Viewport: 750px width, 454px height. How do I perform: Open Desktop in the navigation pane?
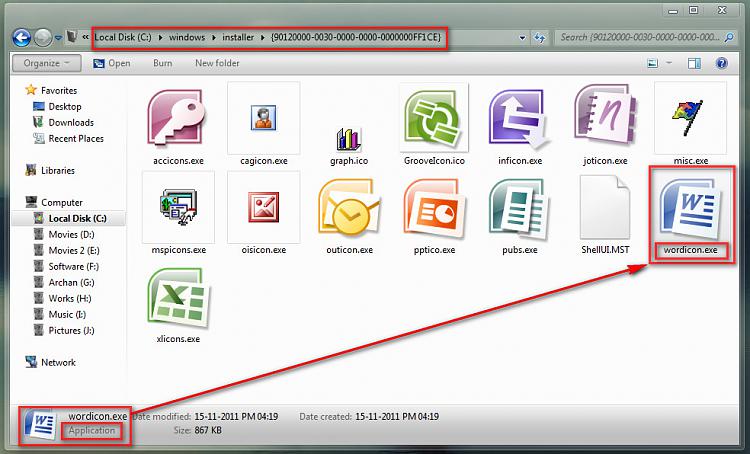click(65, 107)
